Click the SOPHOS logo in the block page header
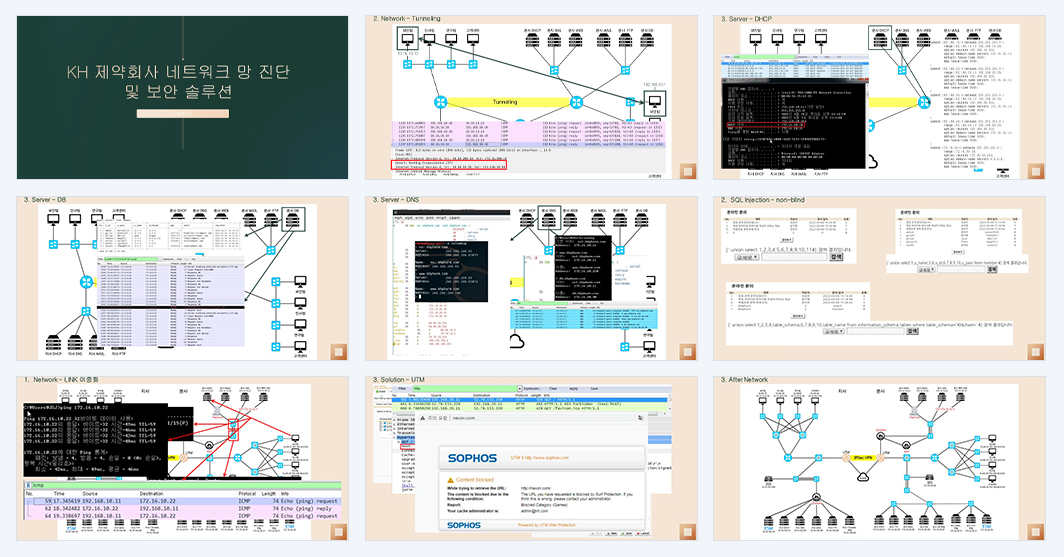 (472, 458)
